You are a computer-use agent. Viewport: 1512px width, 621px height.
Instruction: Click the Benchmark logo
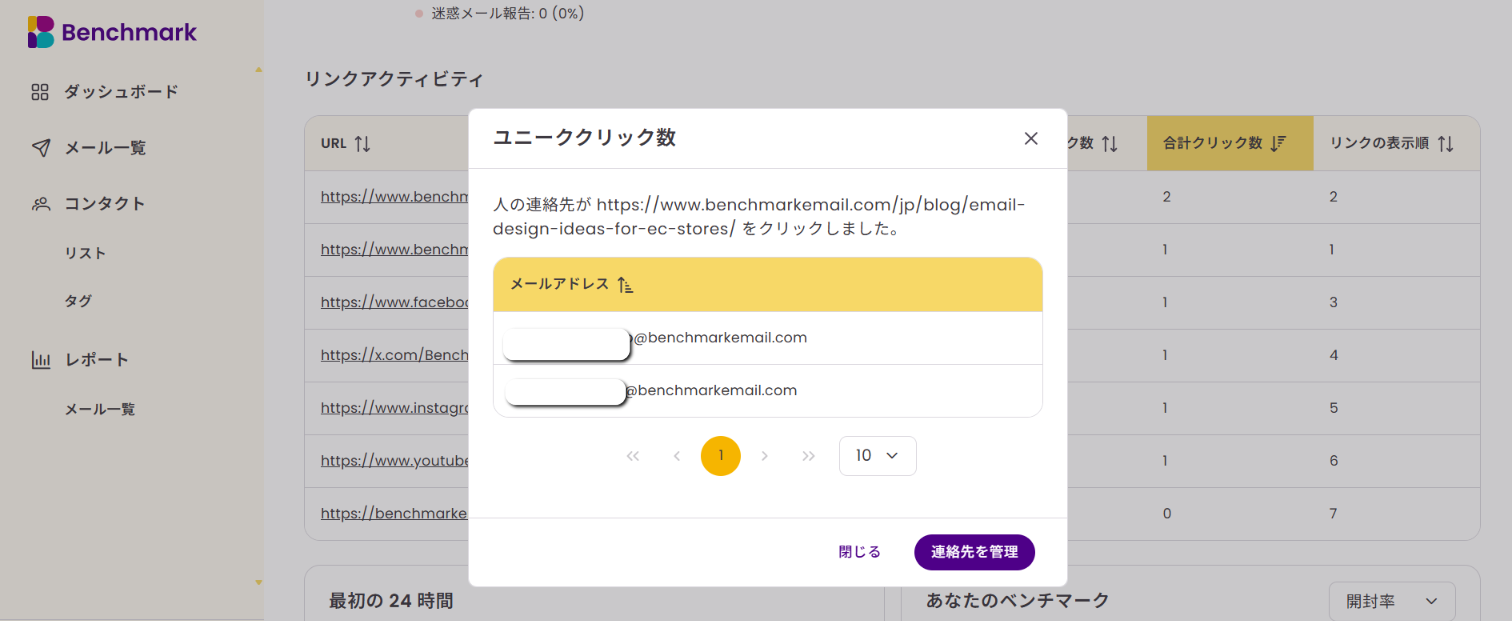tap(112, 32)
